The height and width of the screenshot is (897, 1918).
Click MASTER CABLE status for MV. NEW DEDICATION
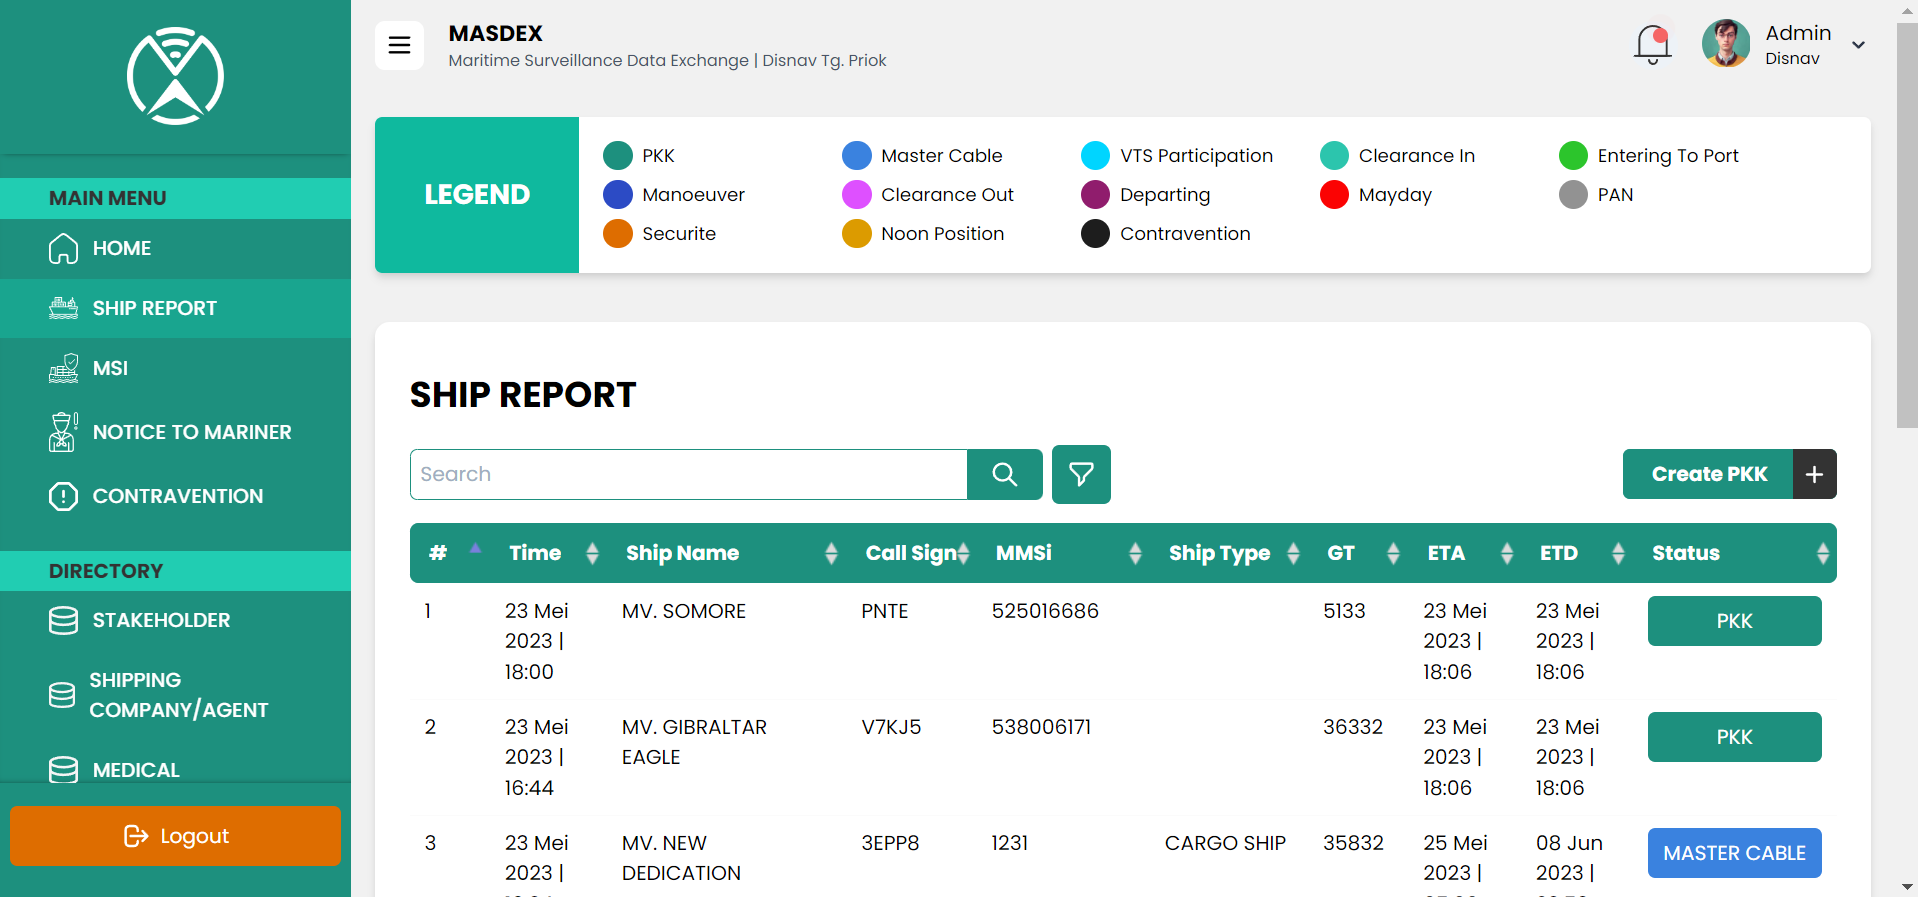(x=1734, y=853)
